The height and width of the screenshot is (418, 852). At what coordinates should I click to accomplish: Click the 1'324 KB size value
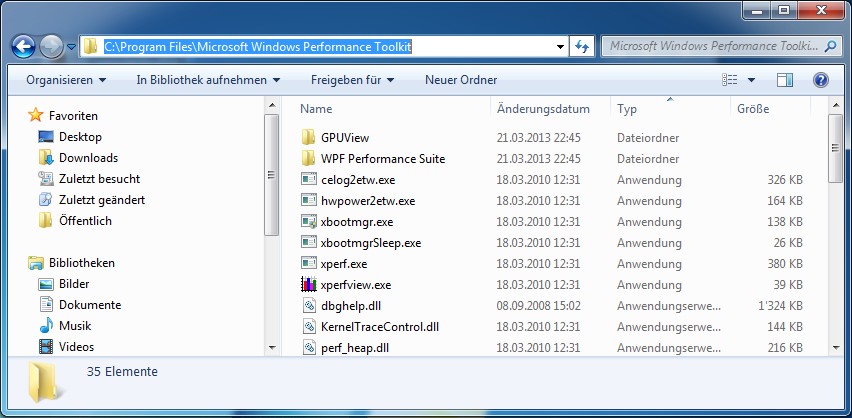pyautogui.click(x=780, y=306)
